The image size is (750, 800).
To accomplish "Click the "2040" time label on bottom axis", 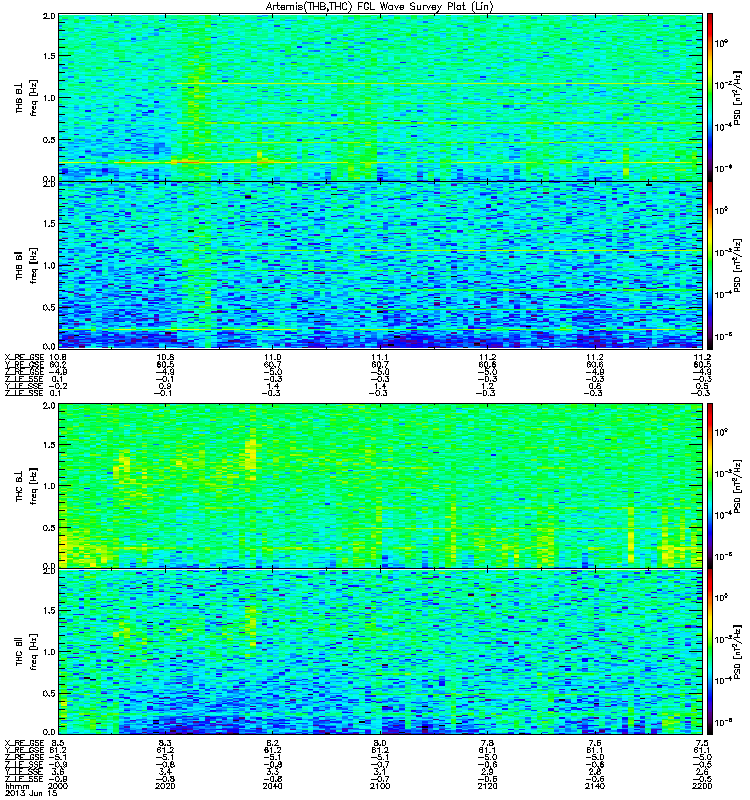I will point(272,786).
